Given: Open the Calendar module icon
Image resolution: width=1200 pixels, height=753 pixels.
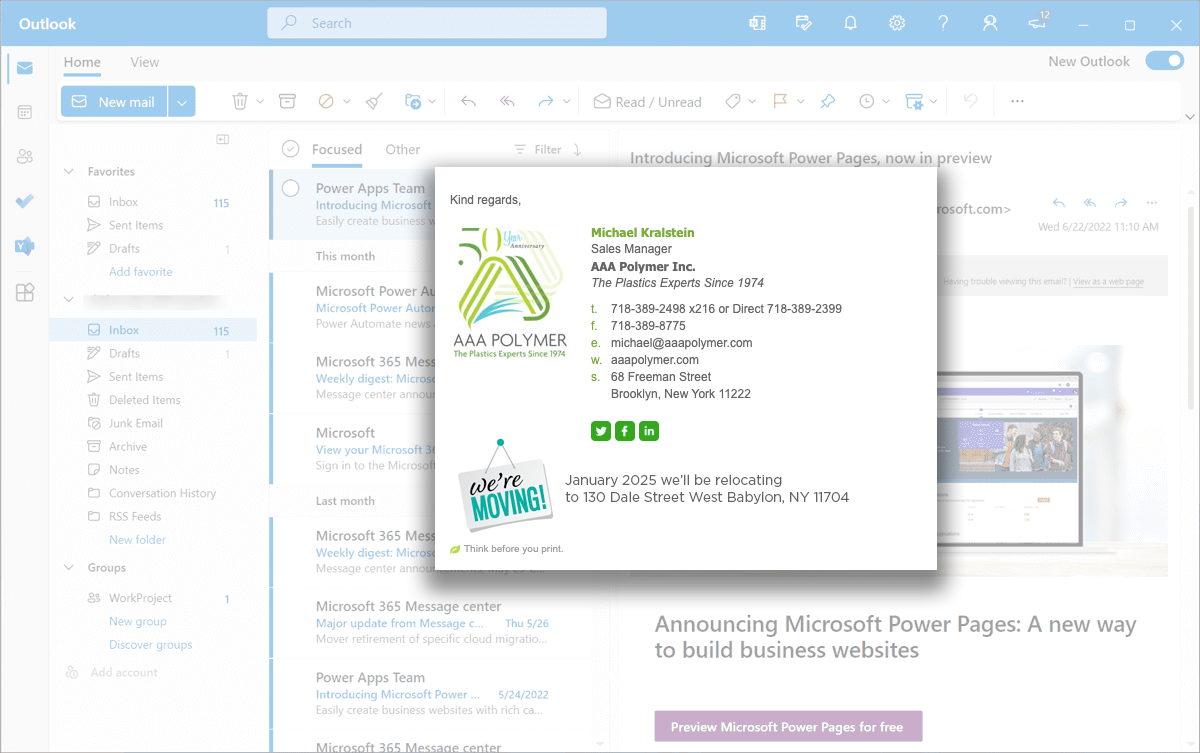Looking at the screenshot, I should [x=24, y=112].
